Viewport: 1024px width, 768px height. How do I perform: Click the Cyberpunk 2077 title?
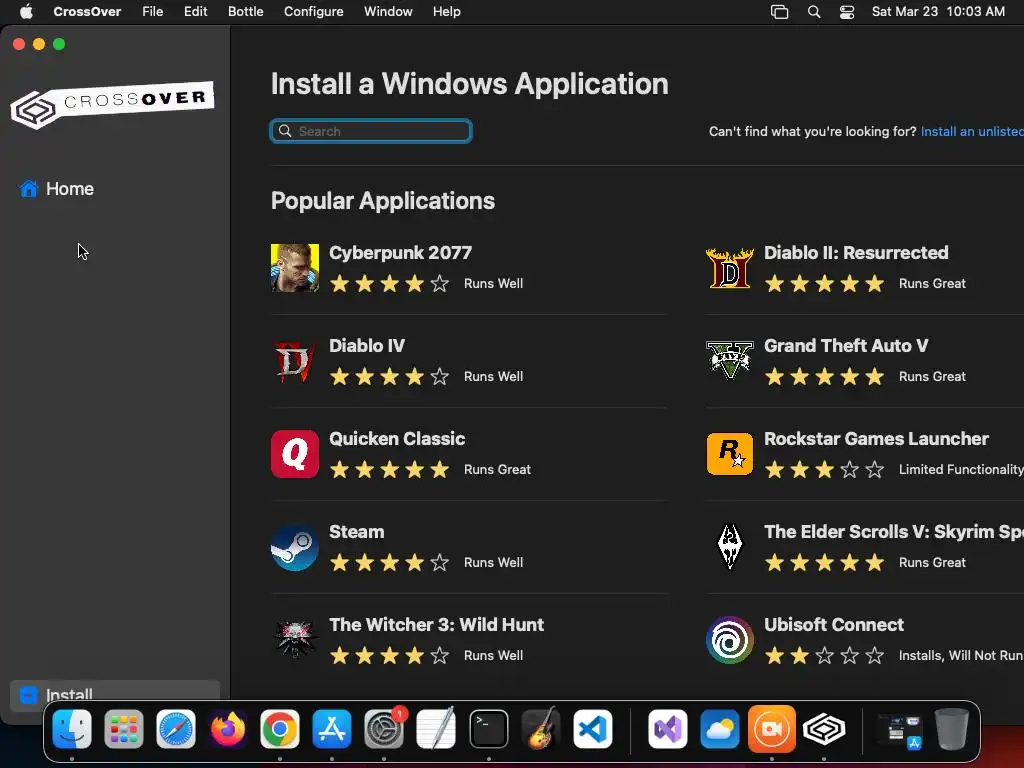(400, 253)
